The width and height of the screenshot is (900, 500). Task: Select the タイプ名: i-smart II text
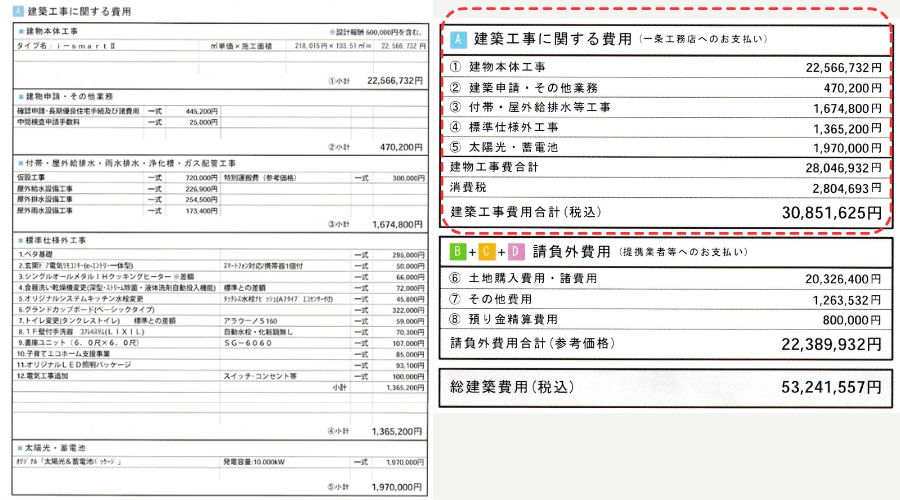[65, 45]
